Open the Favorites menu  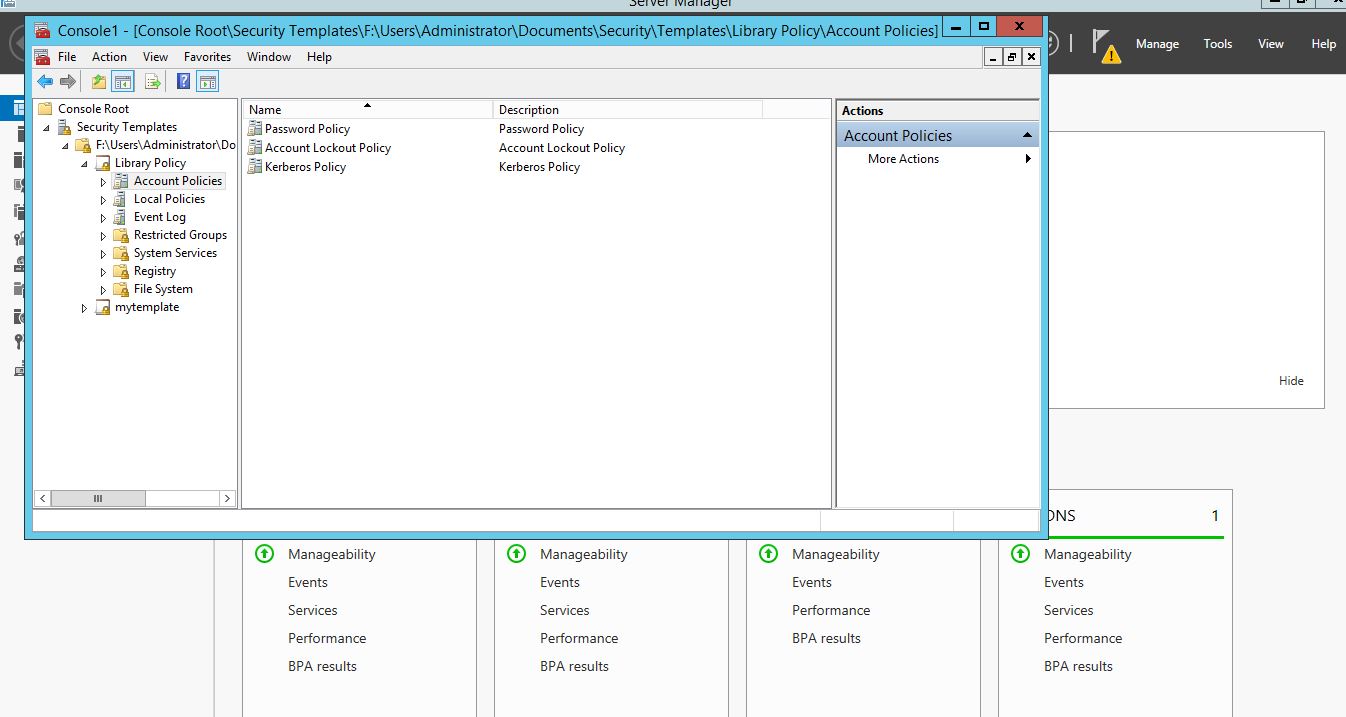207,57
